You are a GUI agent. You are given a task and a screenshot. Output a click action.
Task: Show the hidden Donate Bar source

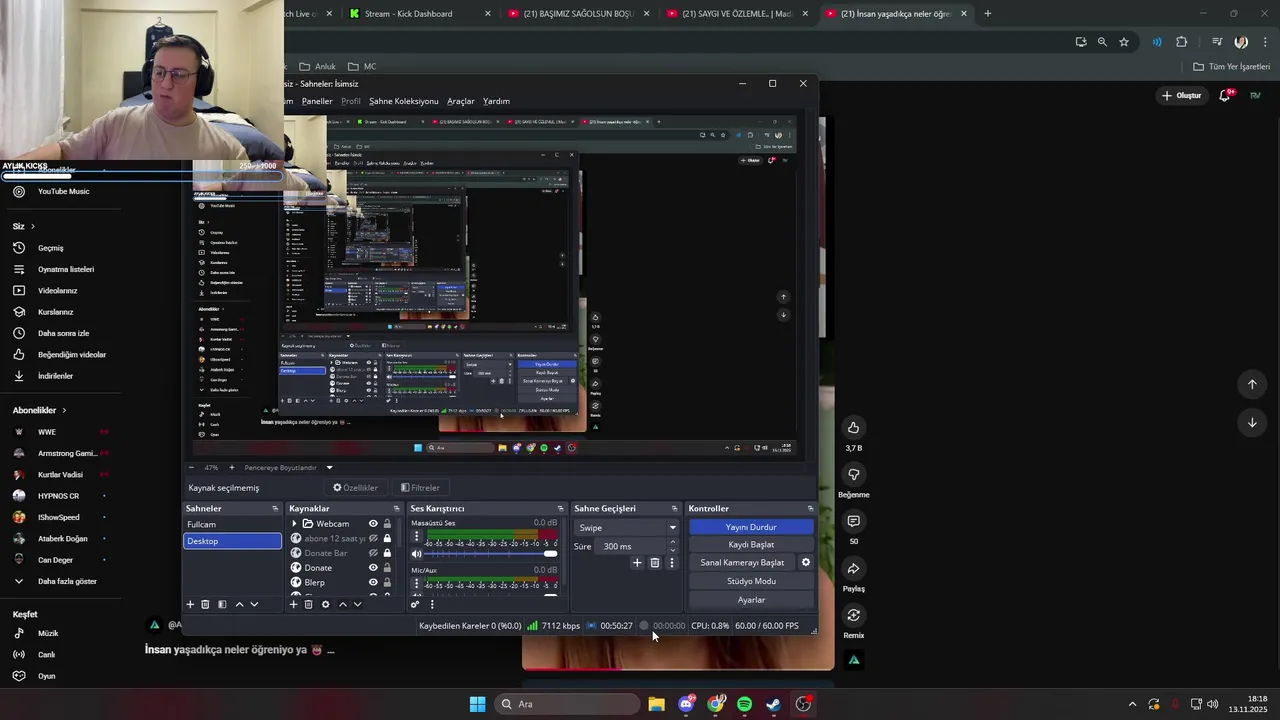(373, 553)
